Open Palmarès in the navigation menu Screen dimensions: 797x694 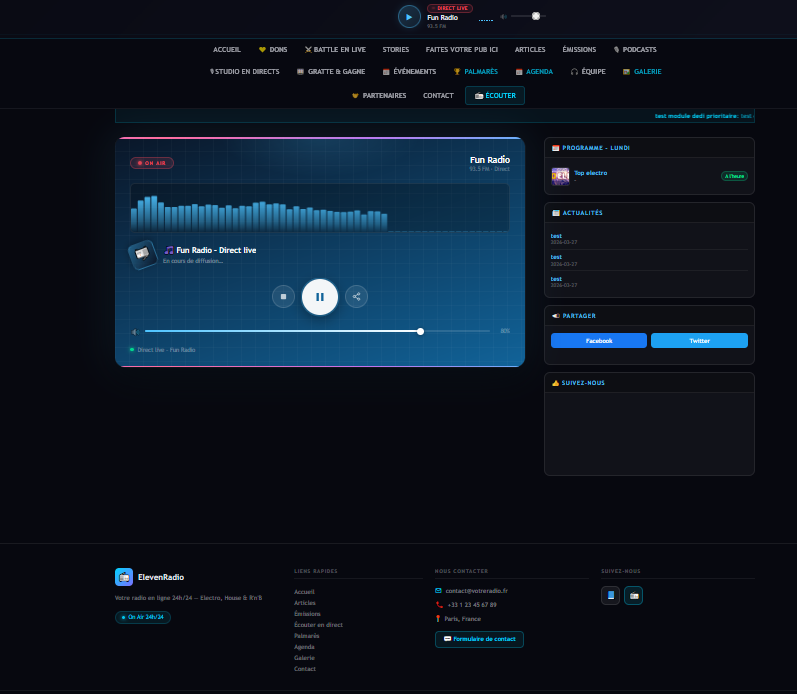click(x=476, y=72)
